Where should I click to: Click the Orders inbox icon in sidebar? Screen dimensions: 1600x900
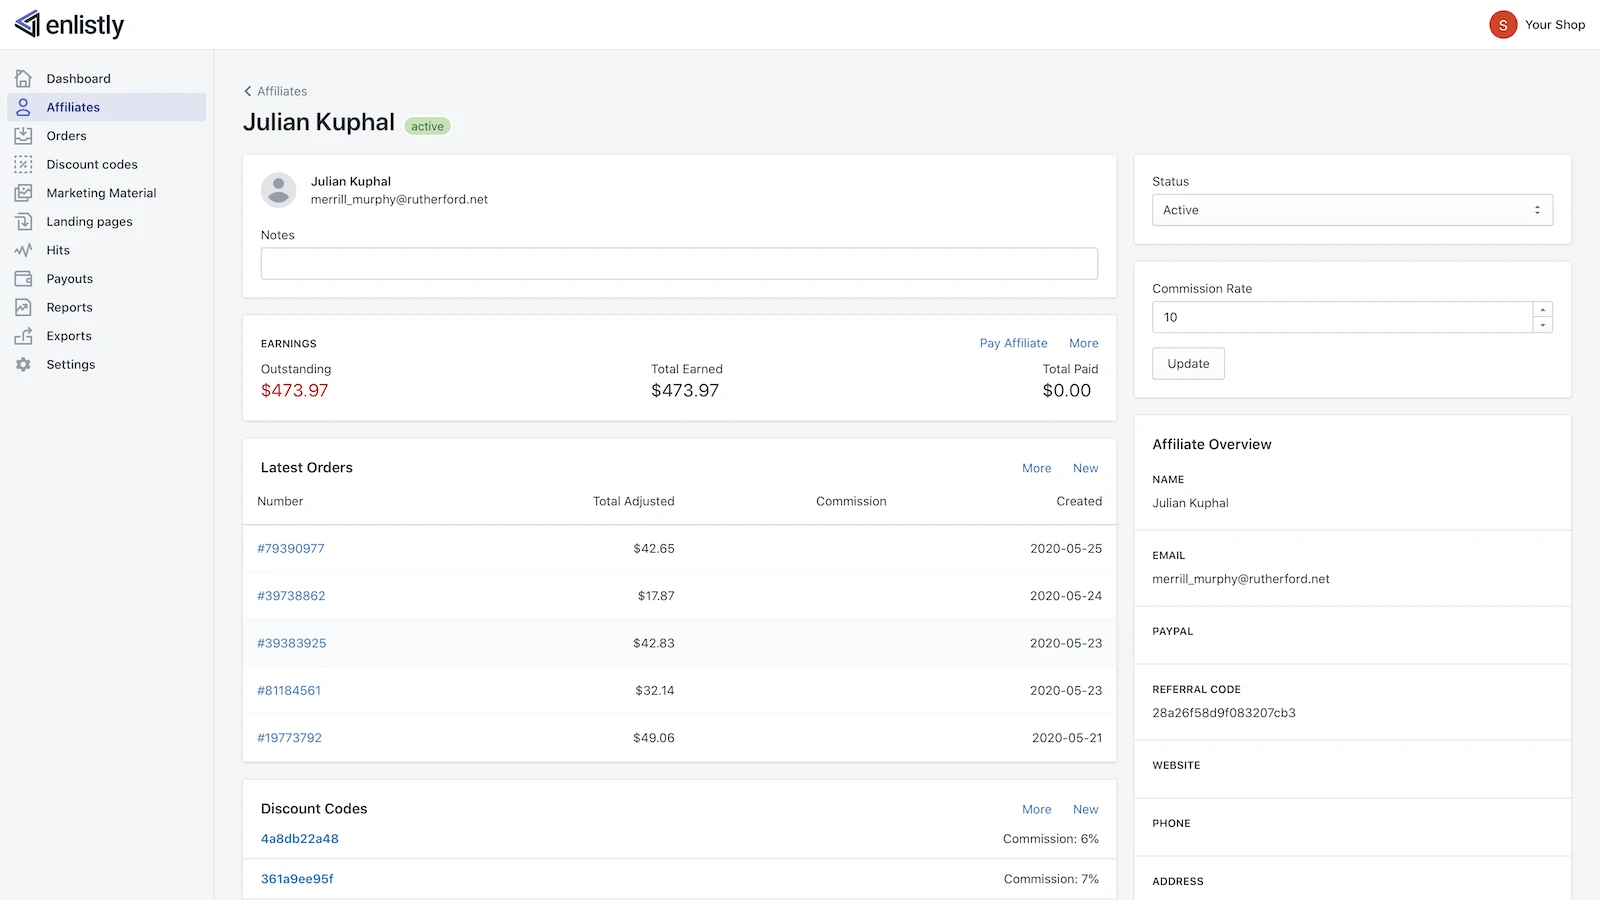coord(23,136)
